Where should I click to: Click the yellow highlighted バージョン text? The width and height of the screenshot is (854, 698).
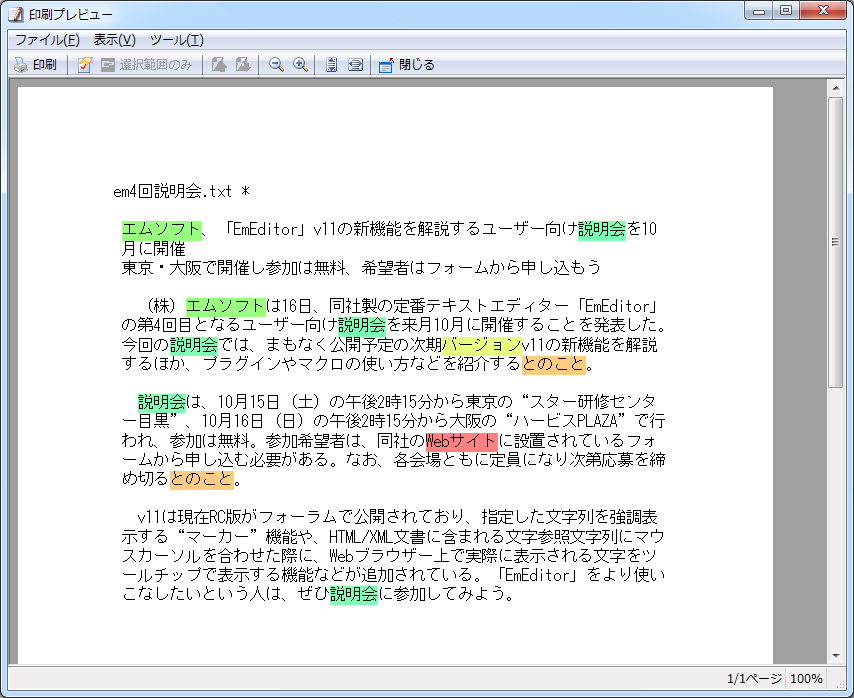coord(482,345)
